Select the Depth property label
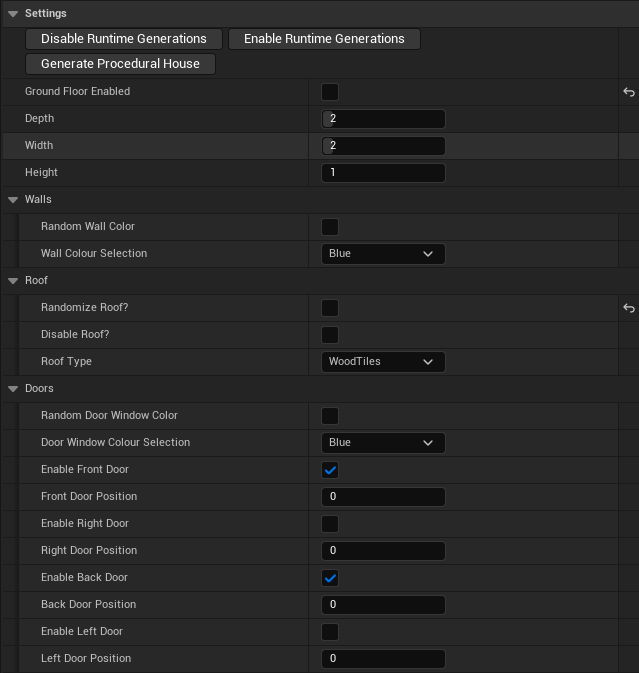The image size is (639, 673). [x=39, y=118]
